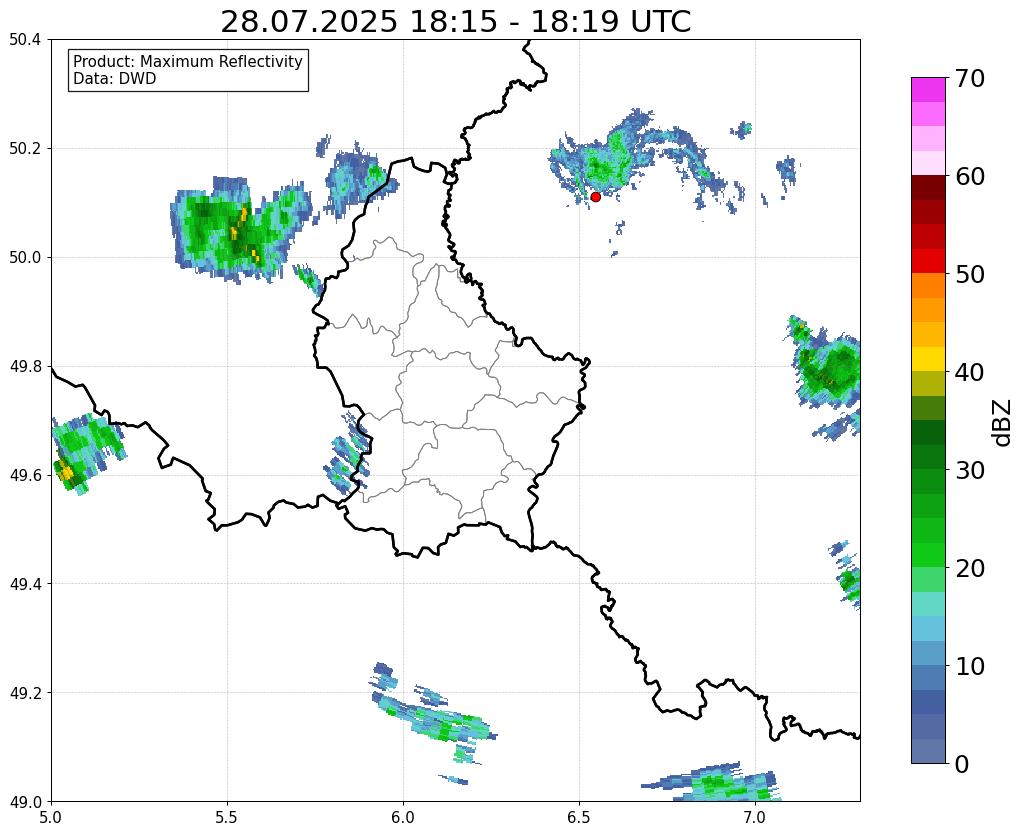
Task: Click the 49.2 latitude tick label
Action: (x=25, y=692)
